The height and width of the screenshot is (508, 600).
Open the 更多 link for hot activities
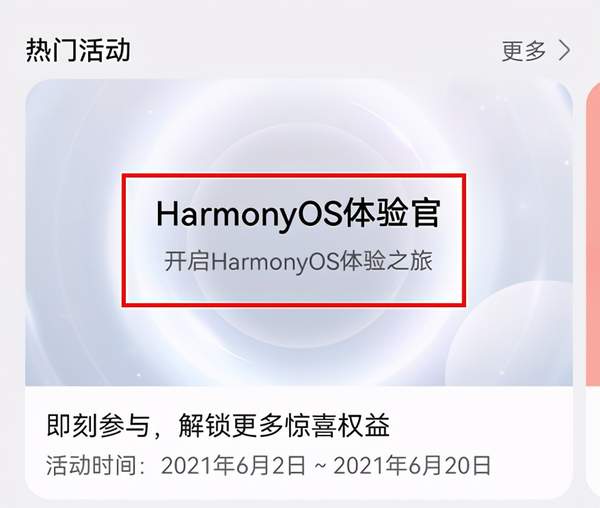523,50
